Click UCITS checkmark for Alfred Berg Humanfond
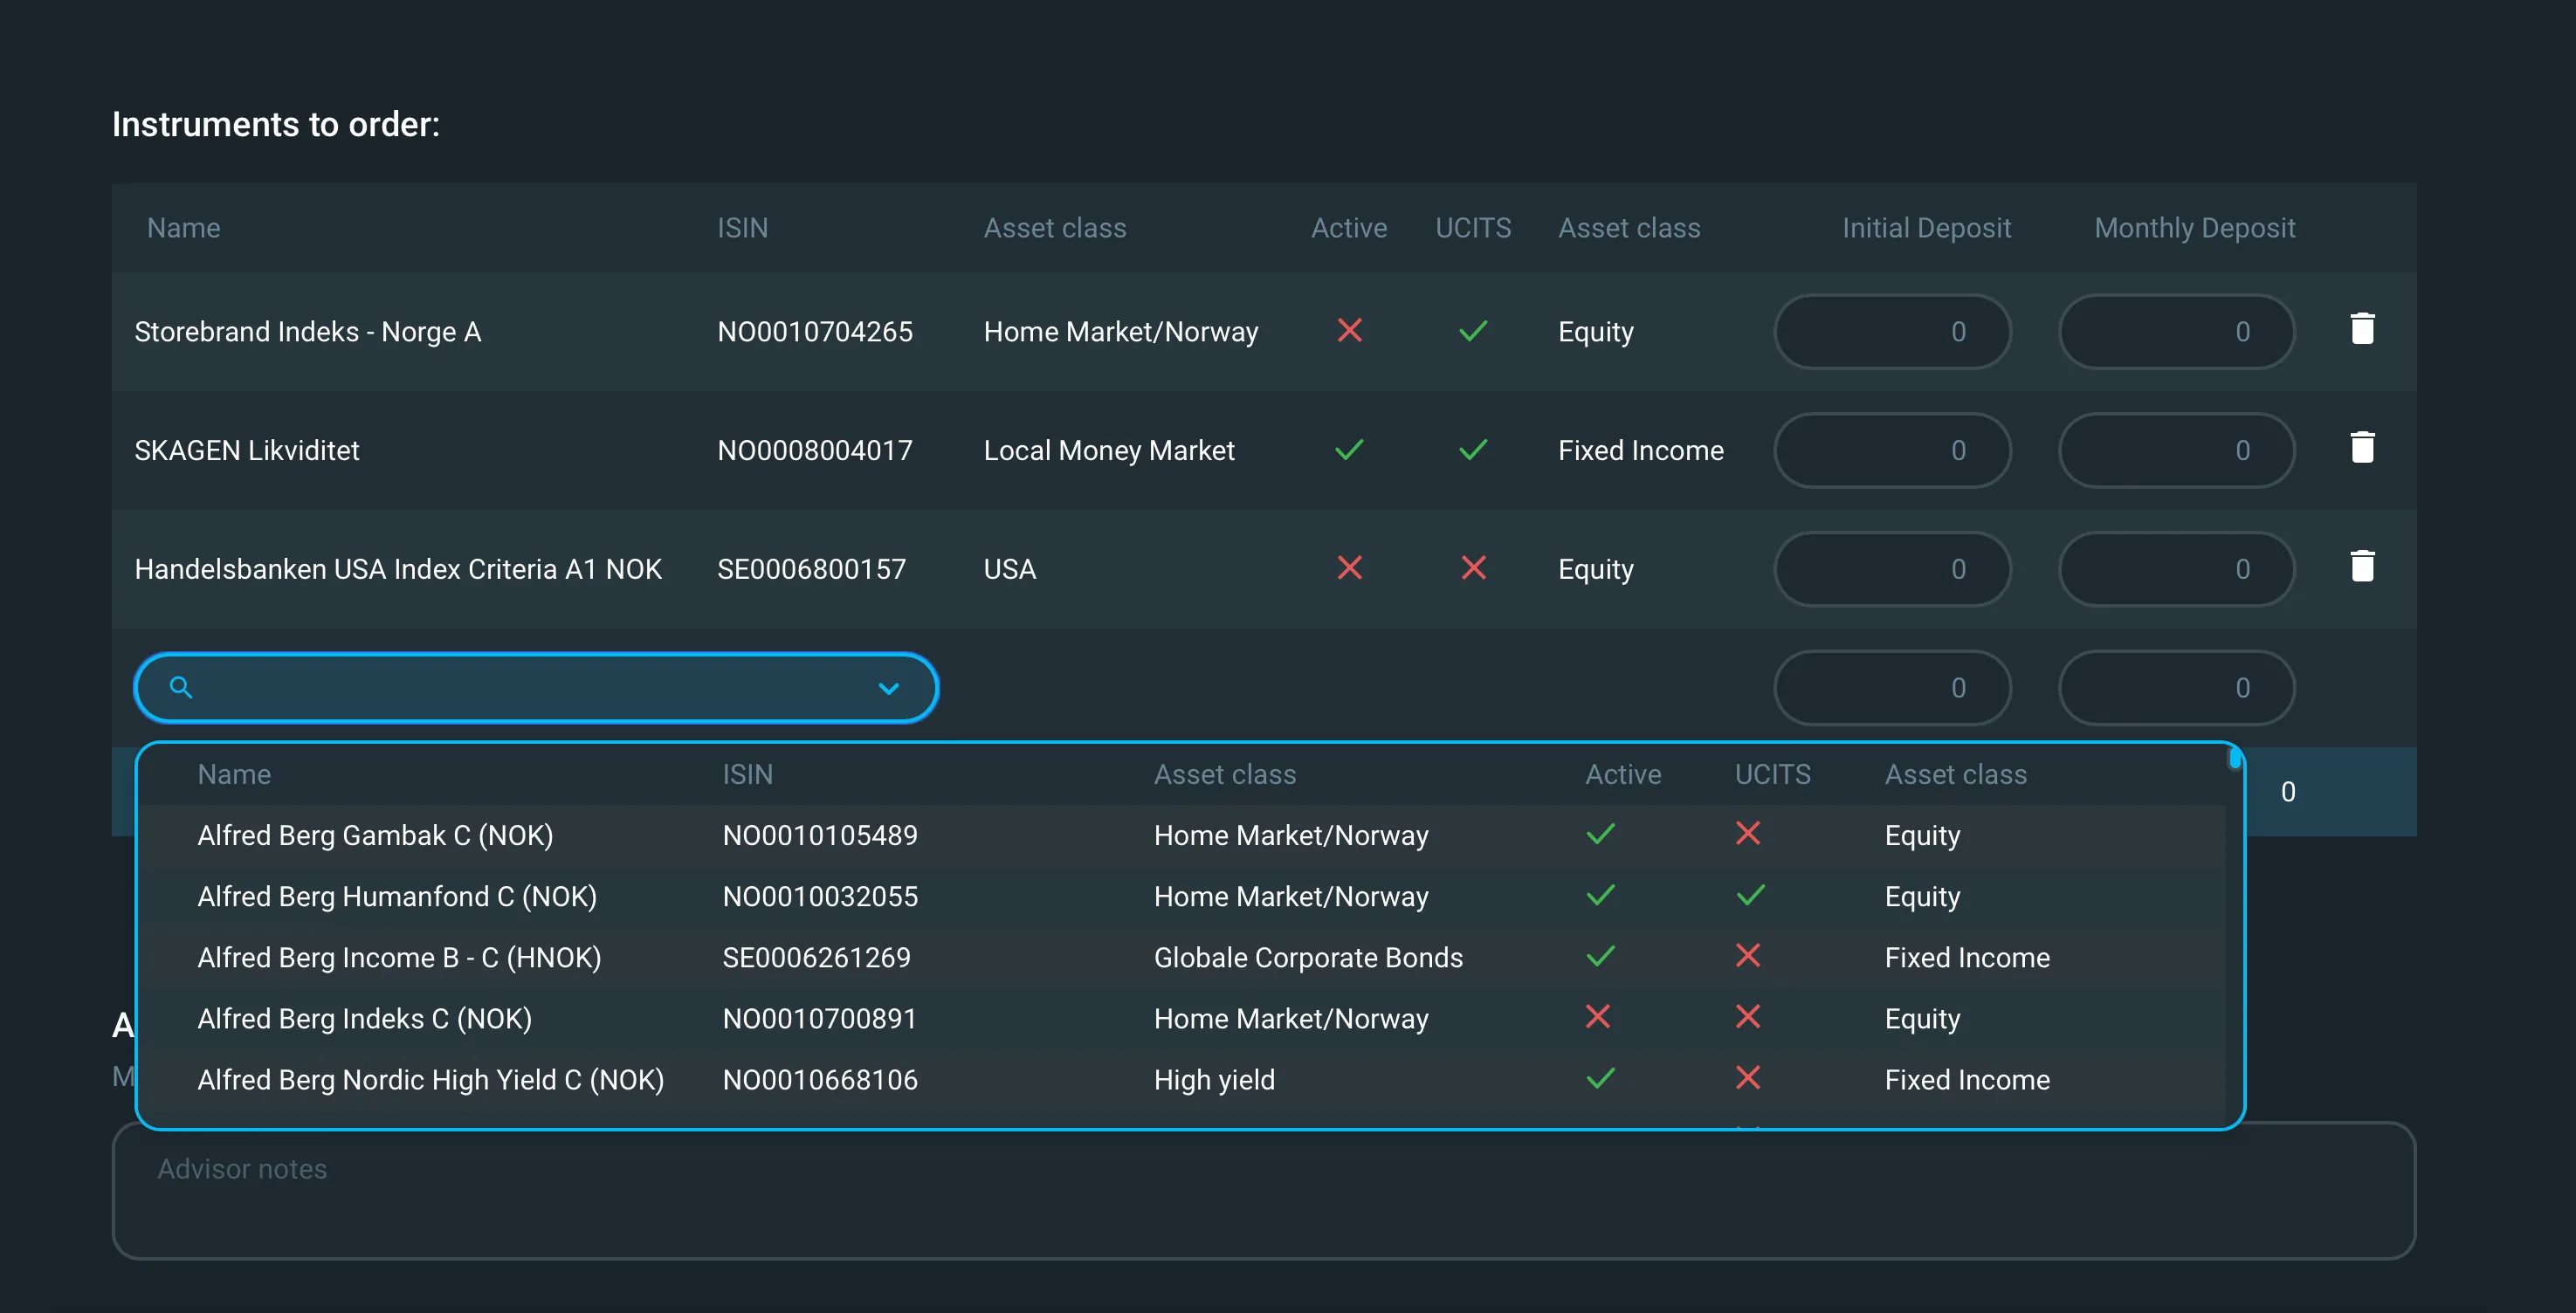 [1750, 894]
